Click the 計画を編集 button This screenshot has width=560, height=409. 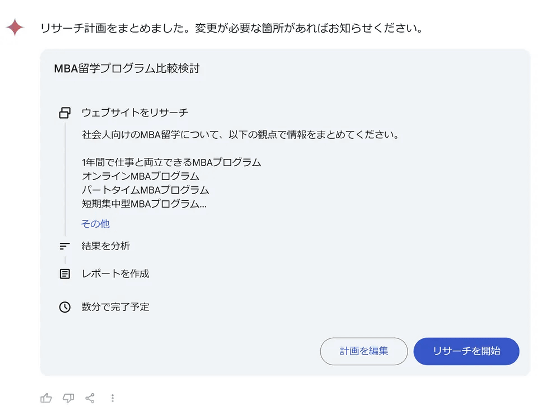click(x=364, y=351)
